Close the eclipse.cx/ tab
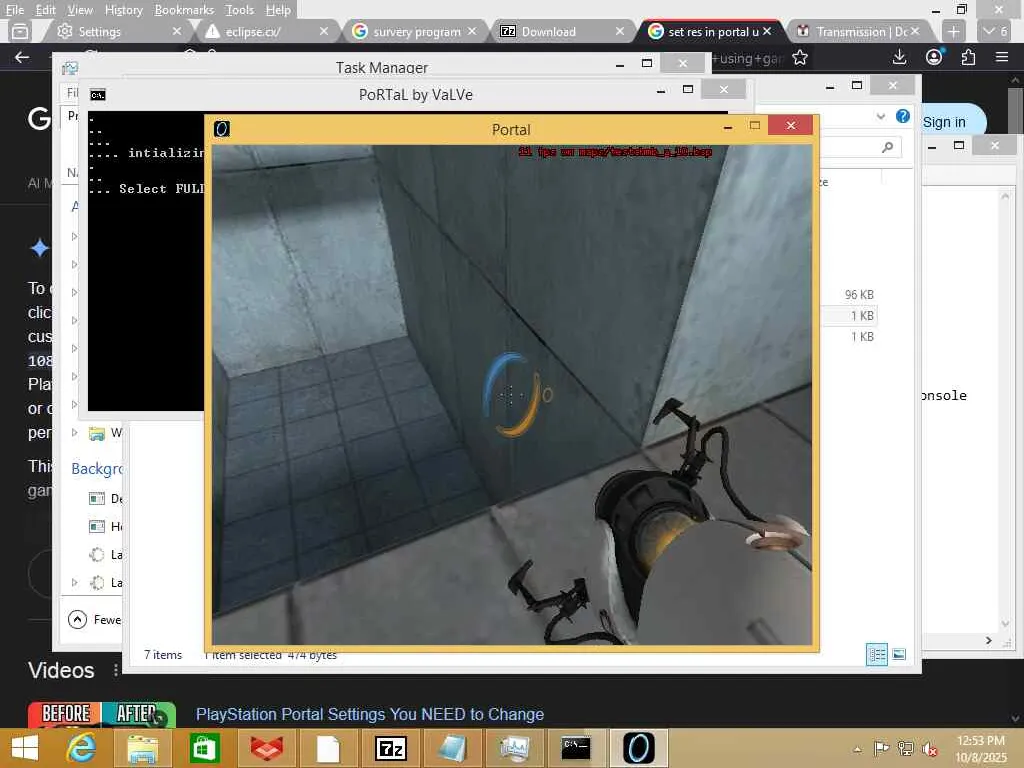Image resolution: width=1024 pixels, height=768 pixels. [x=323, y=31]
